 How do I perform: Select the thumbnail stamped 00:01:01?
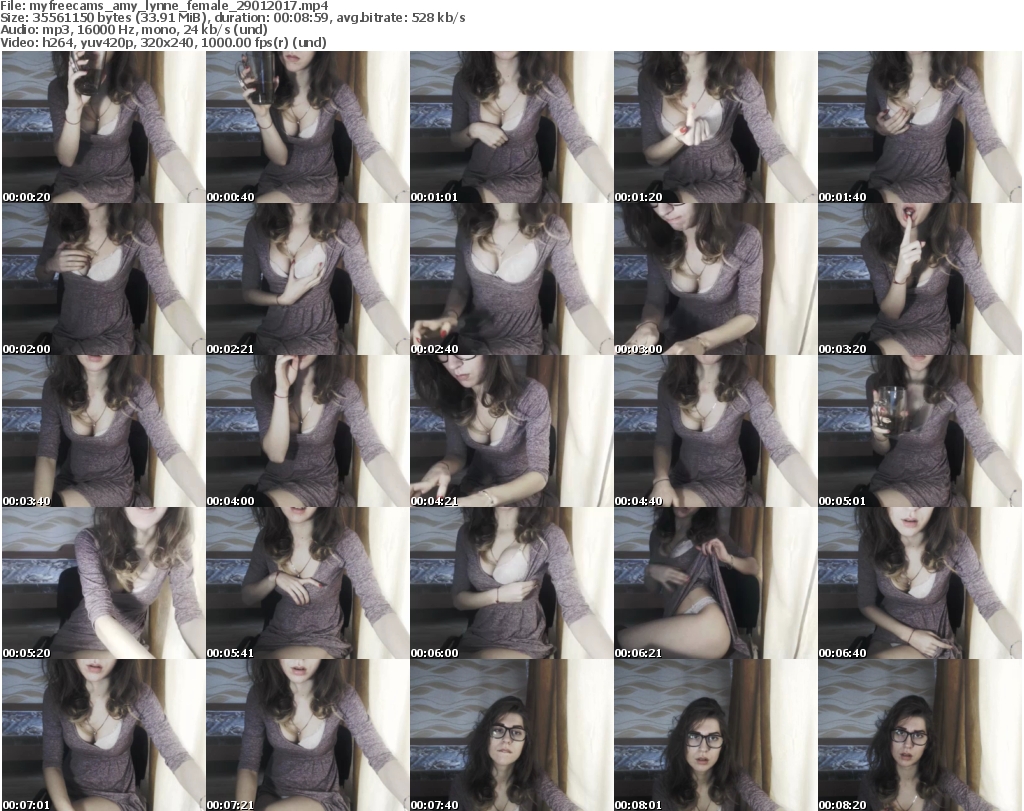[511, 127]
